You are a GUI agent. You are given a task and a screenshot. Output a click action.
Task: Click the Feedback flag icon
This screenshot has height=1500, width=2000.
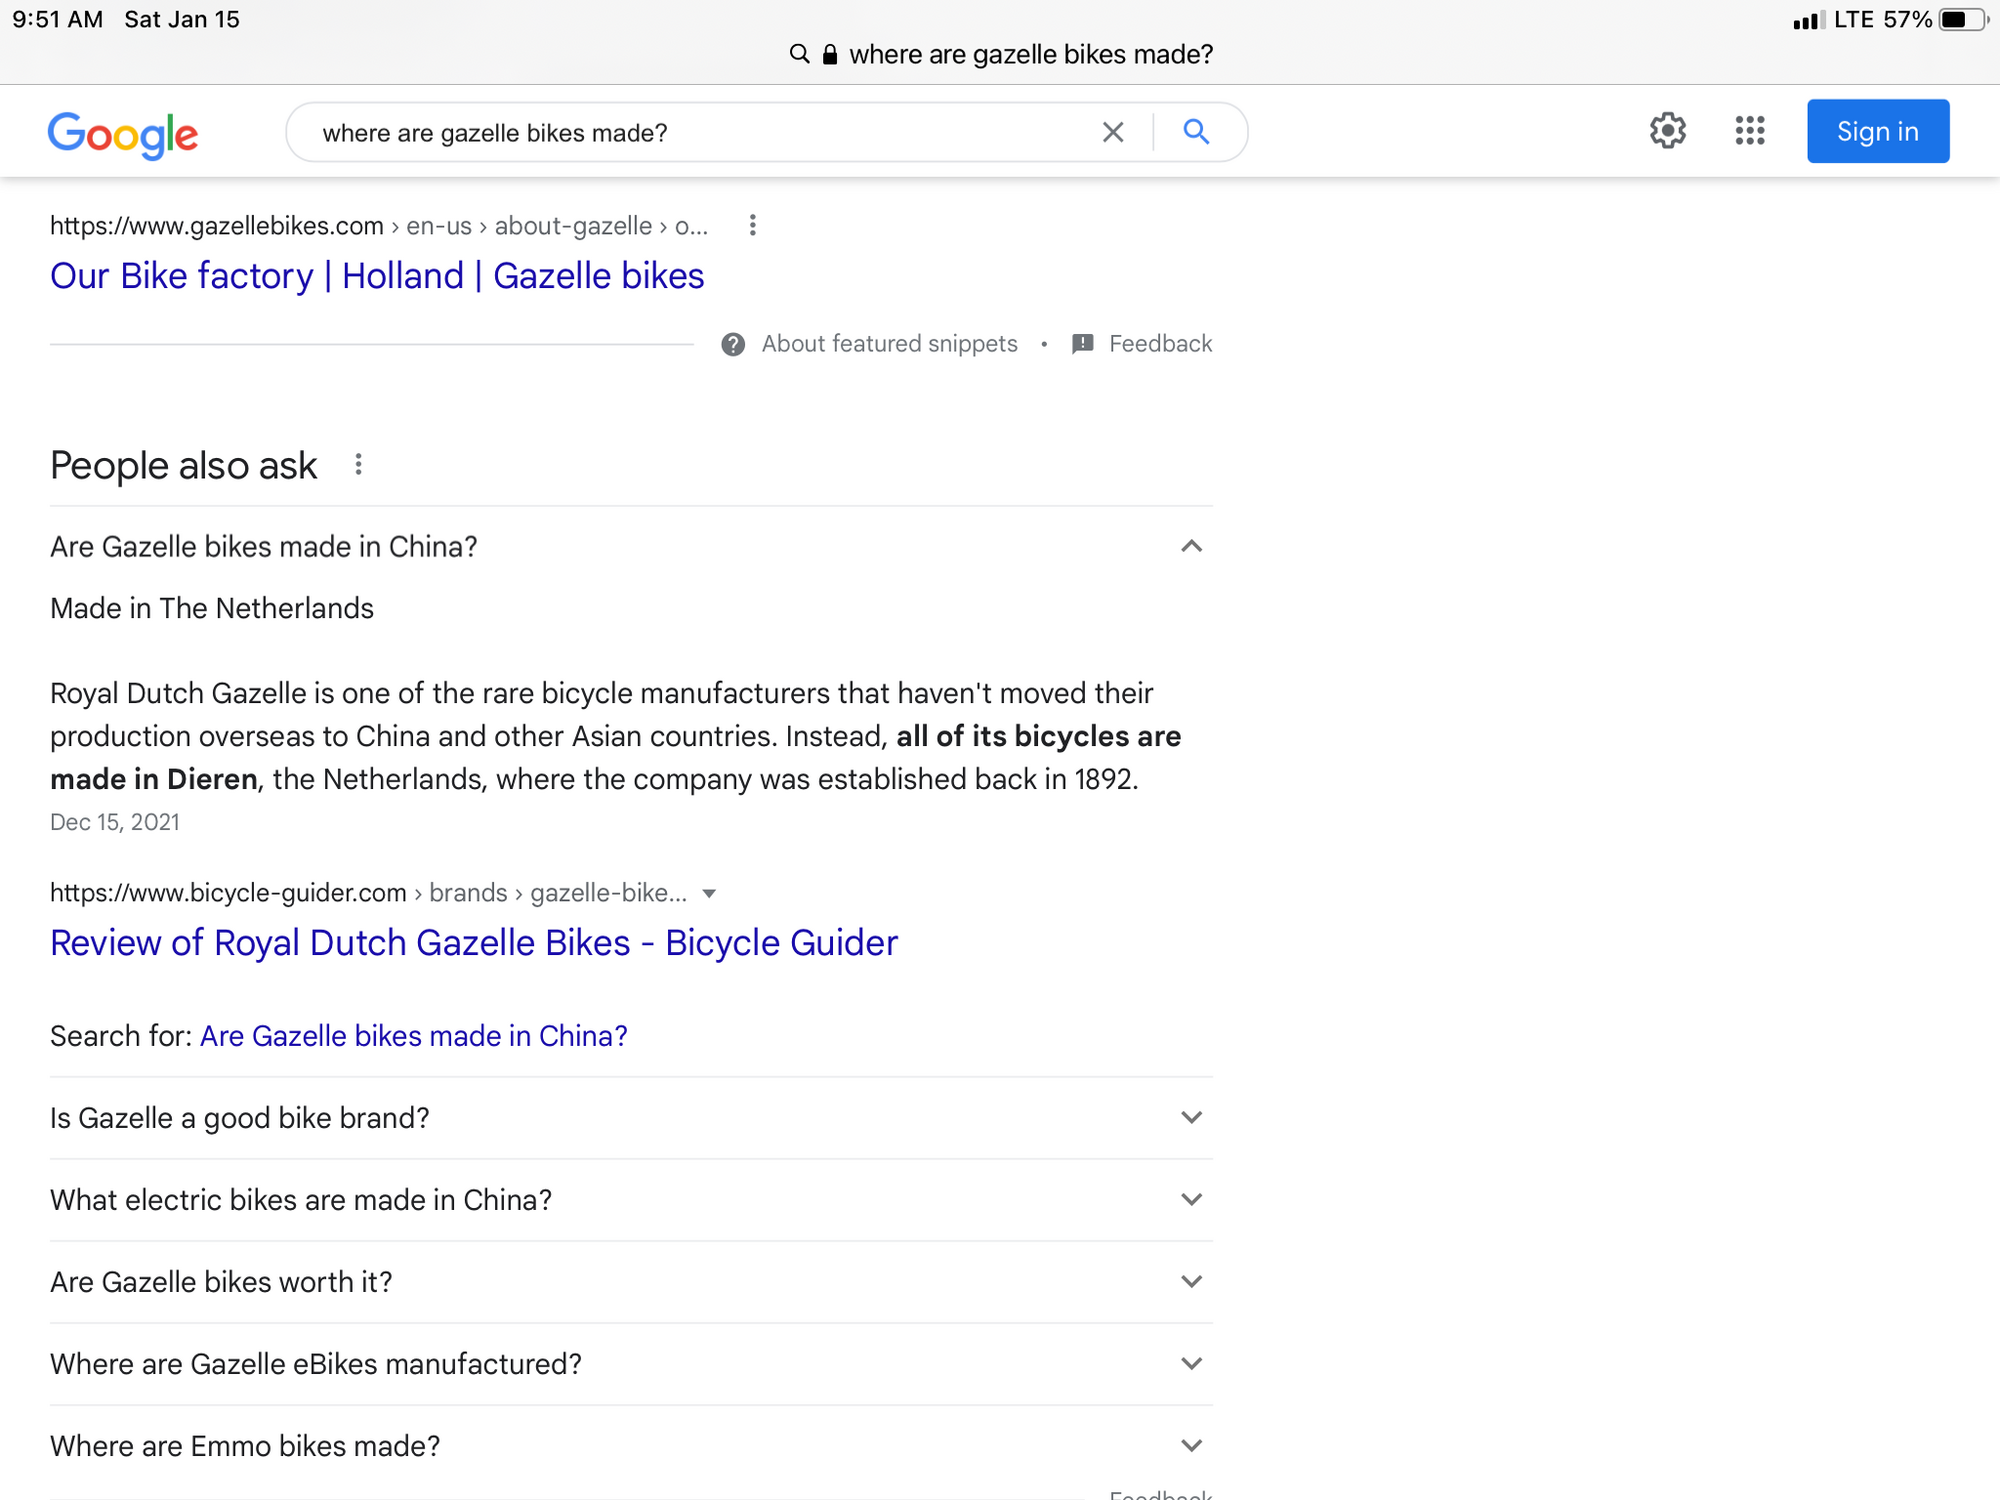coord(1082,344)
